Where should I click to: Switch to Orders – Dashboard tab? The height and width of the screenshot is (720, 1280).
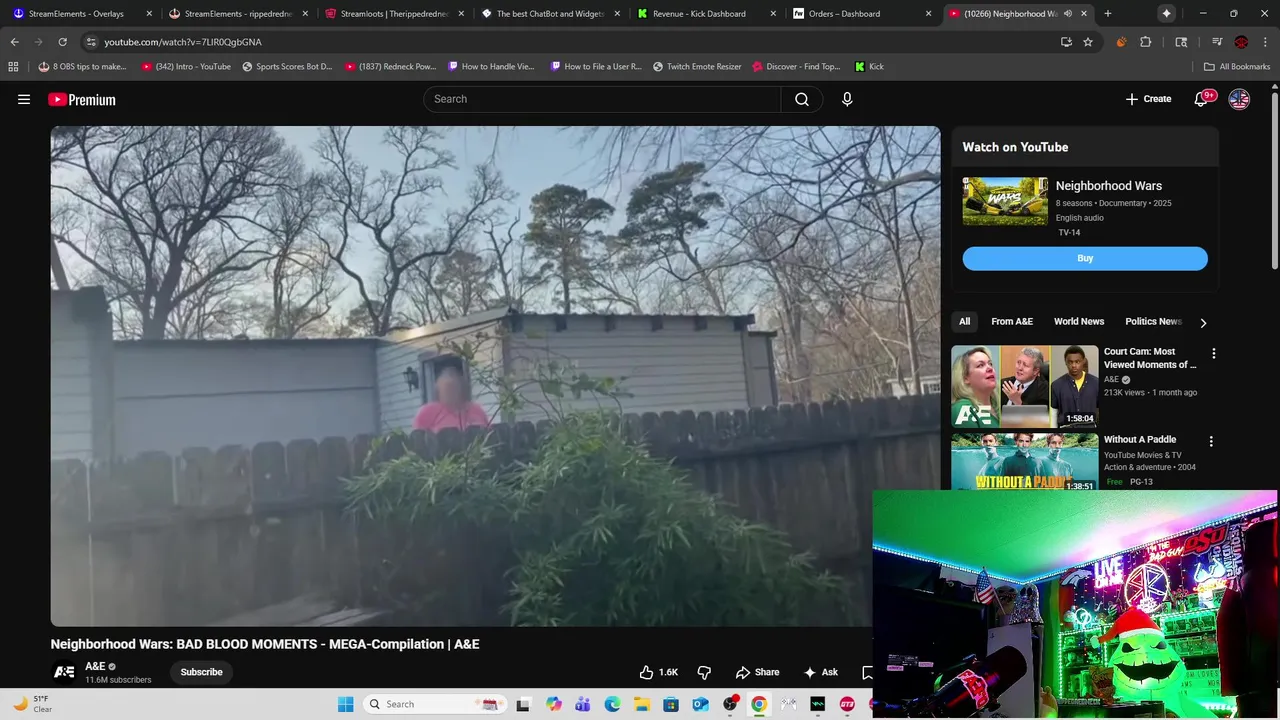click(x=860, y=14)
